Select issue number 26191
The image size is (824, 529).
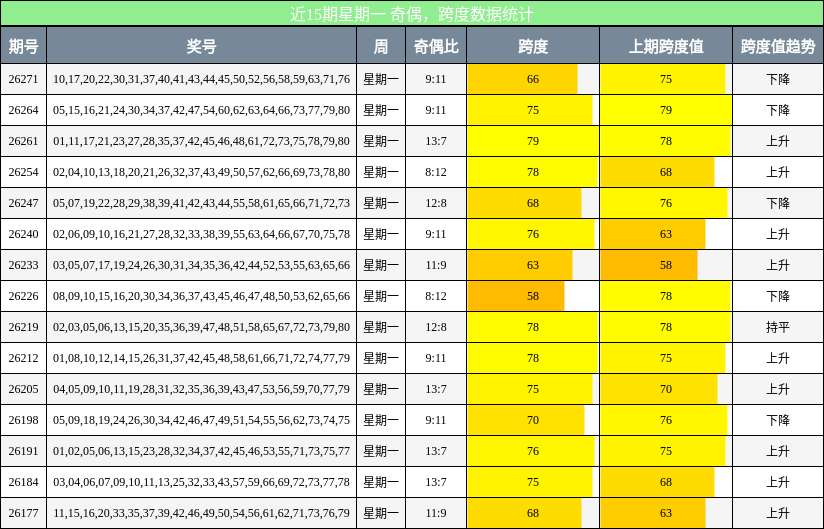(x=24, y=451)
